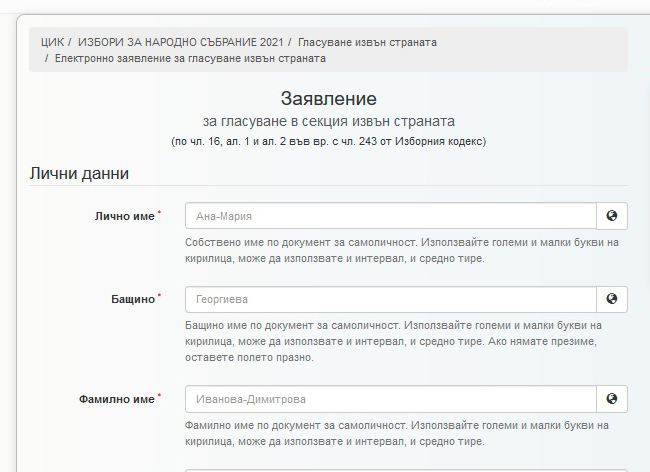This screenshot has height=472, width=650.
Task: Click the Фамилно име field label
Action: (116, 399)
